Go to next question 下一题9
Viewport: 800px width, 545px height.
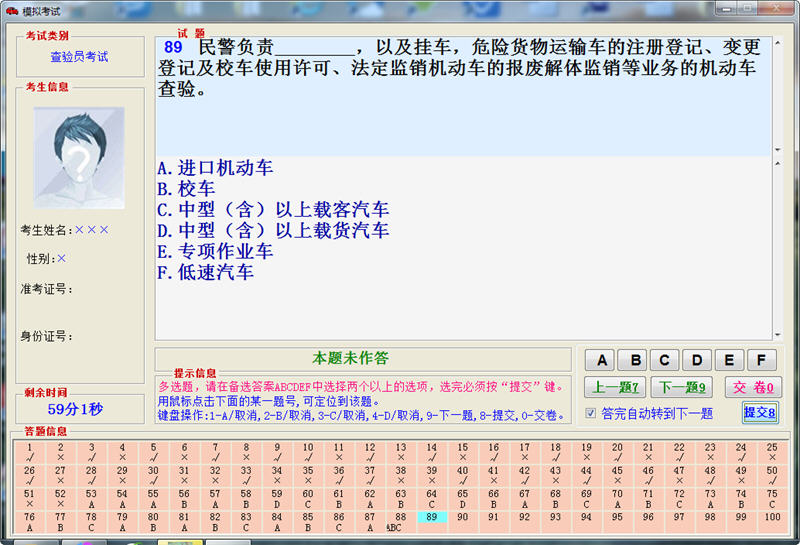(x=682, y=387)
